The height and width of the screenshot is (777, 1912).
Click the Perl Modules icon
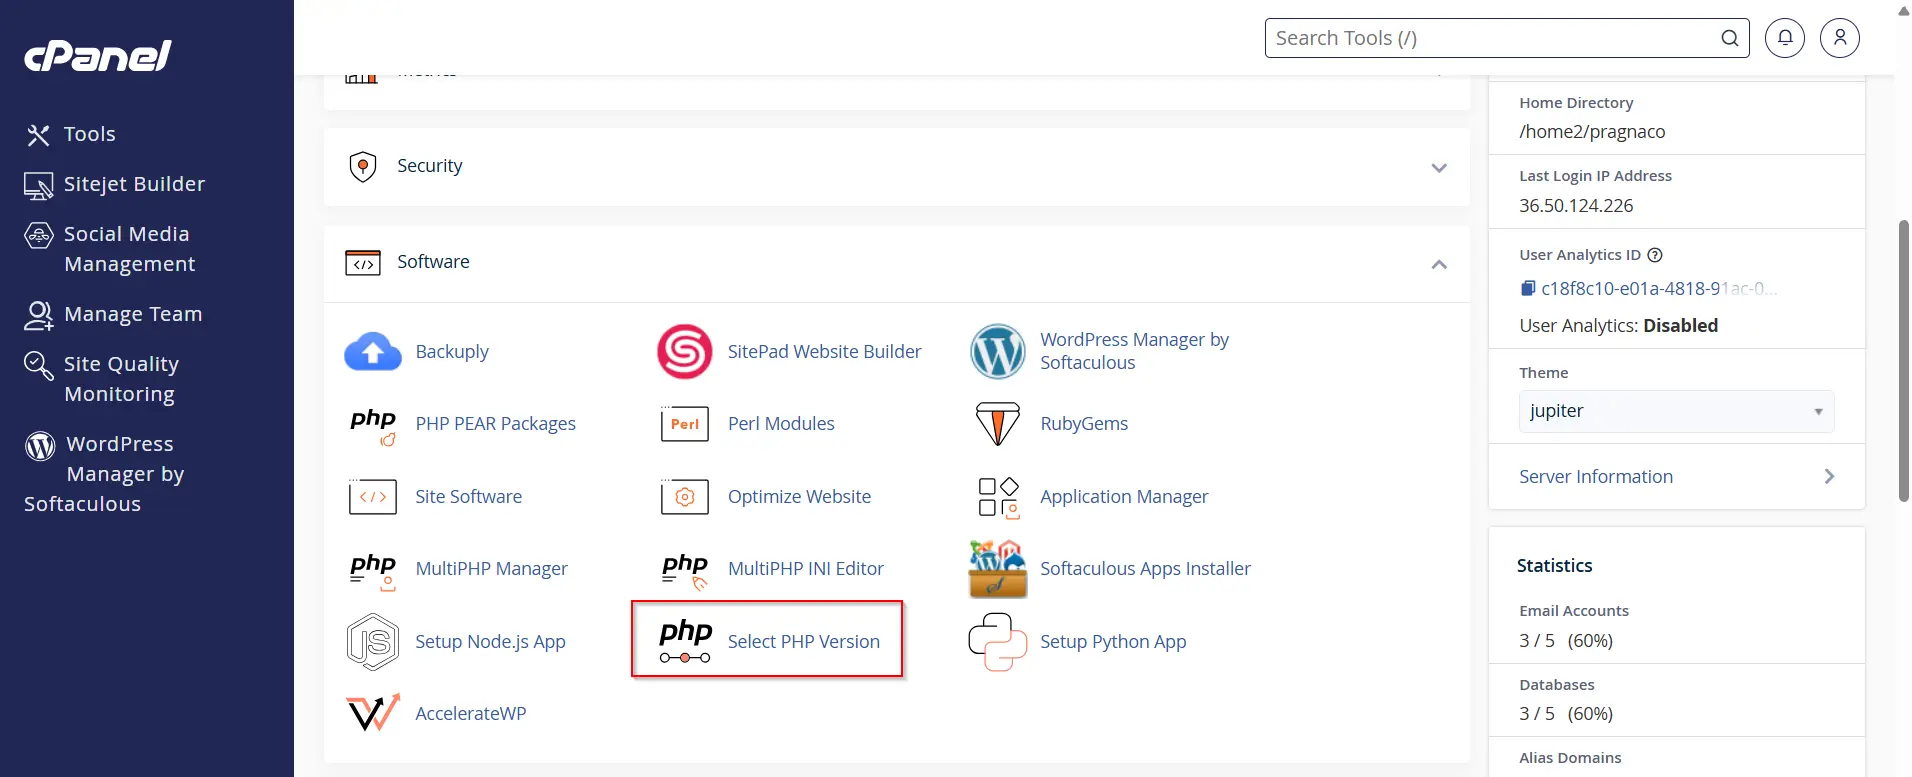coord(685,424)
